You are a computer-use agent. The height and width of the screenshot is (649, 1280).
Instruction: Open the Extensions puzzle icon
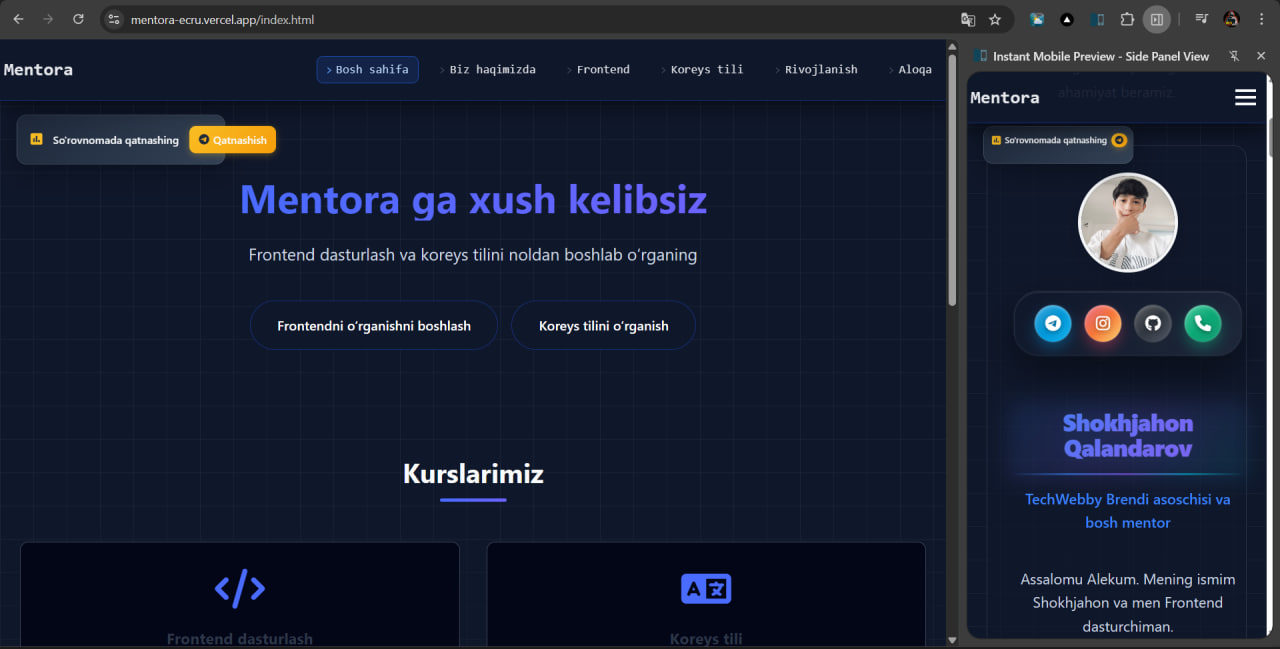click(x=1127, y=19)
